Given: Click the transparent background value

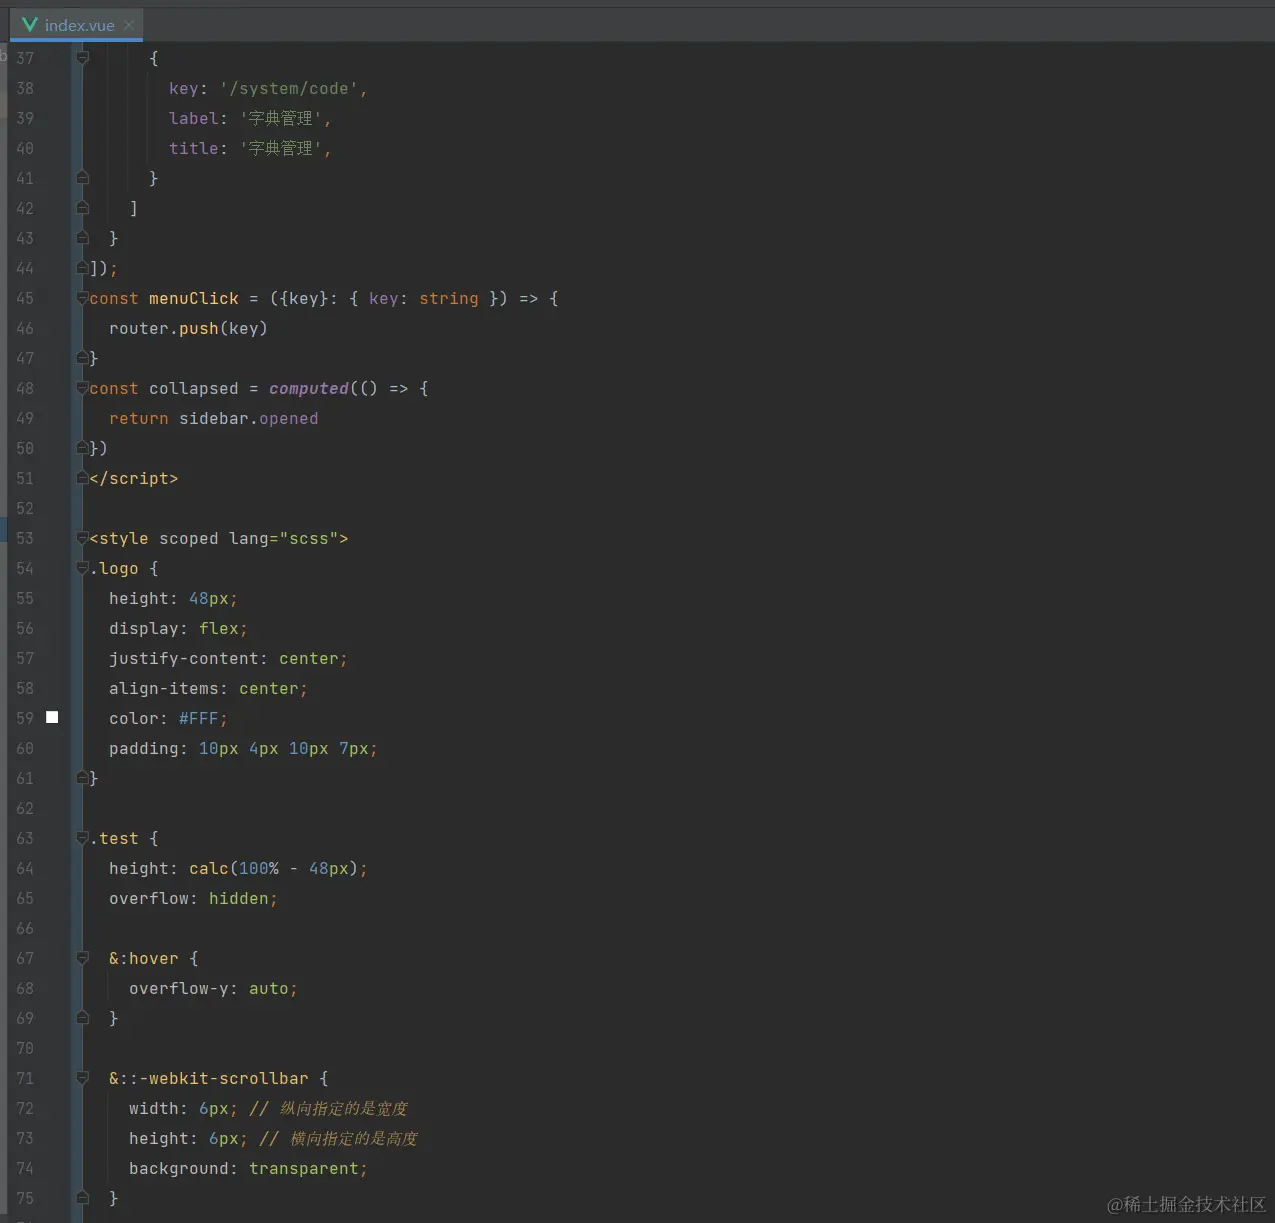Looking at the screenshot, I should coord(303,1168).
